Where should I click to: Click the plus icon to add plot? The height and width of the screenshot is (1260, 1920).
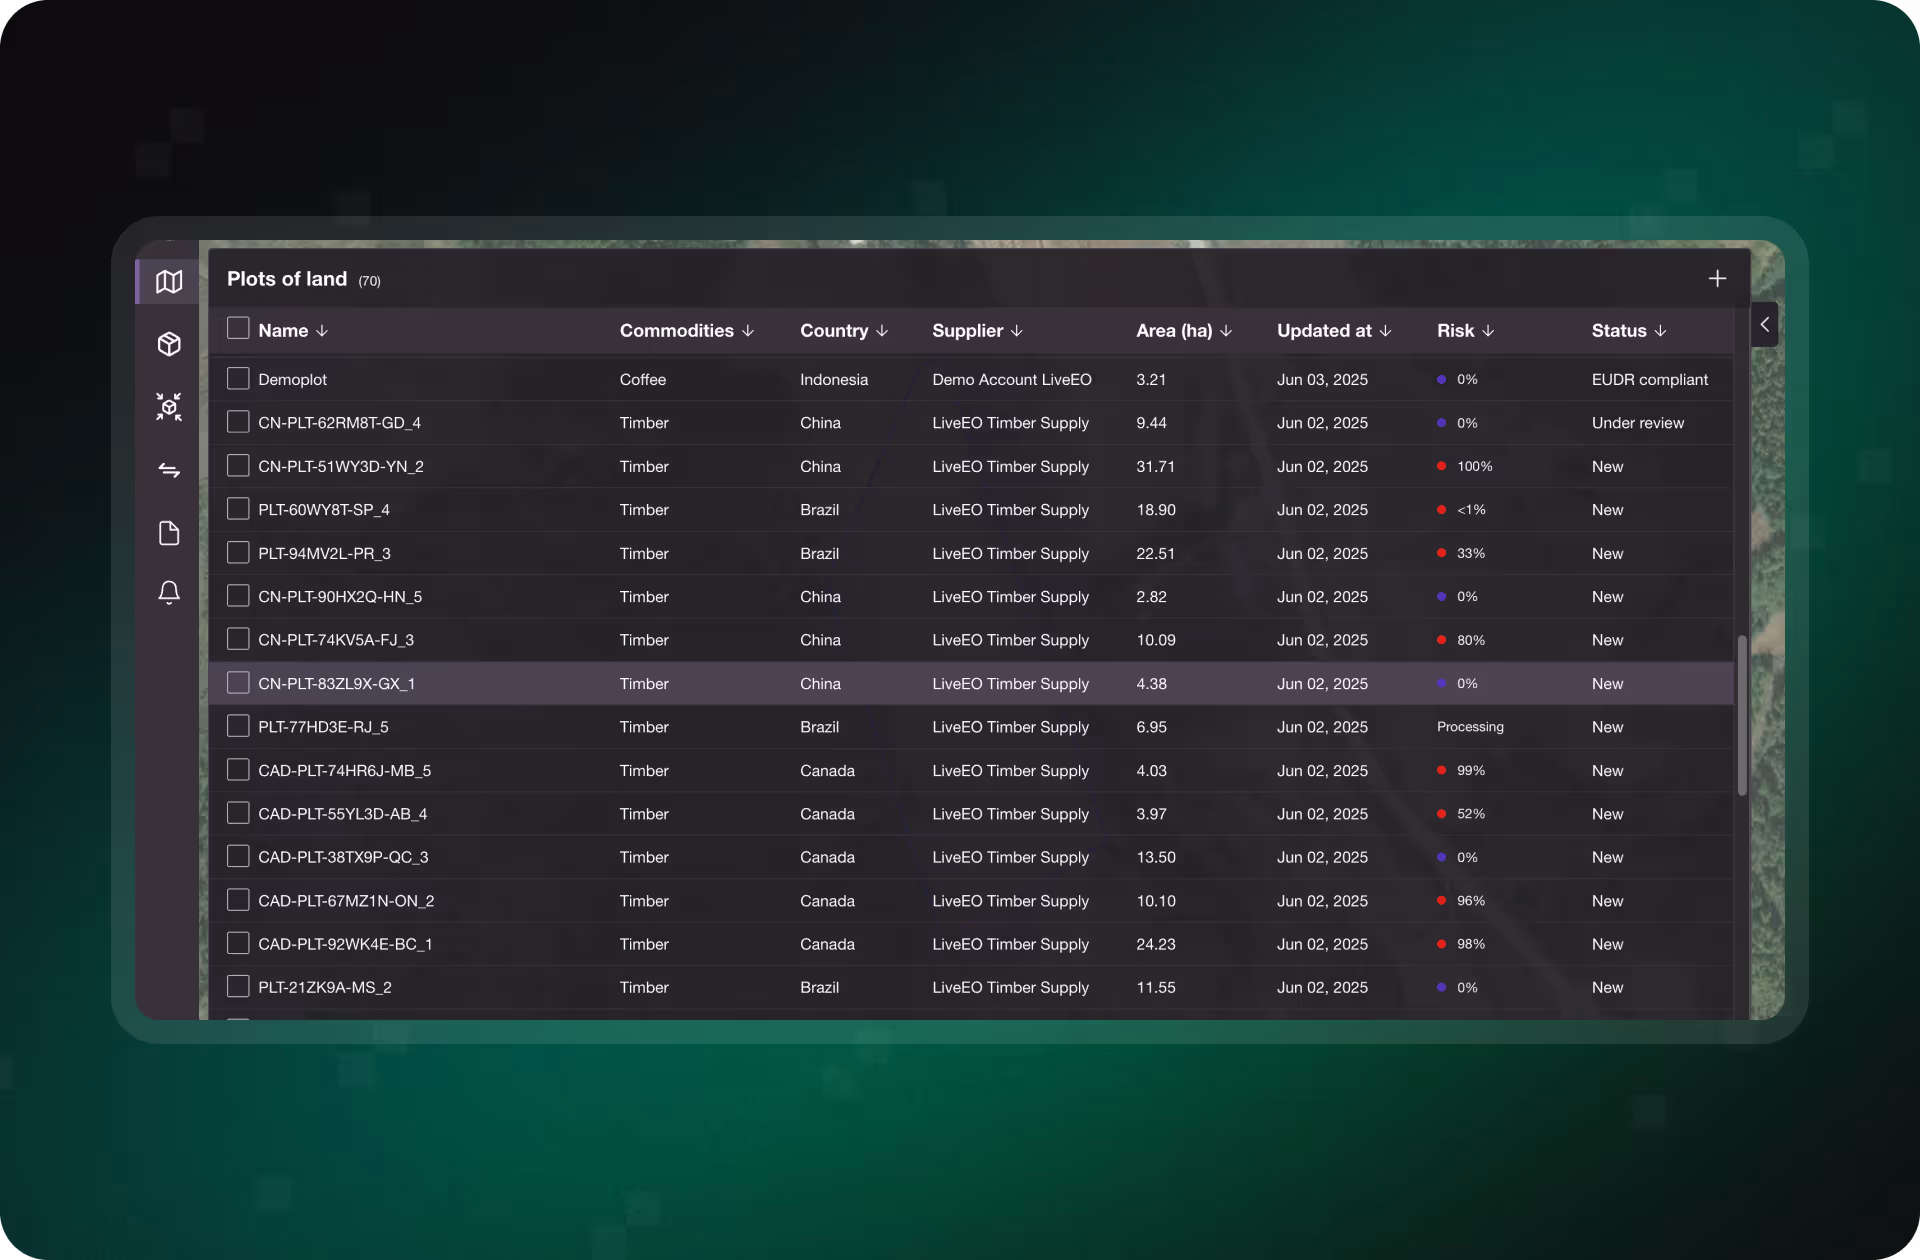click(1717, 279)
